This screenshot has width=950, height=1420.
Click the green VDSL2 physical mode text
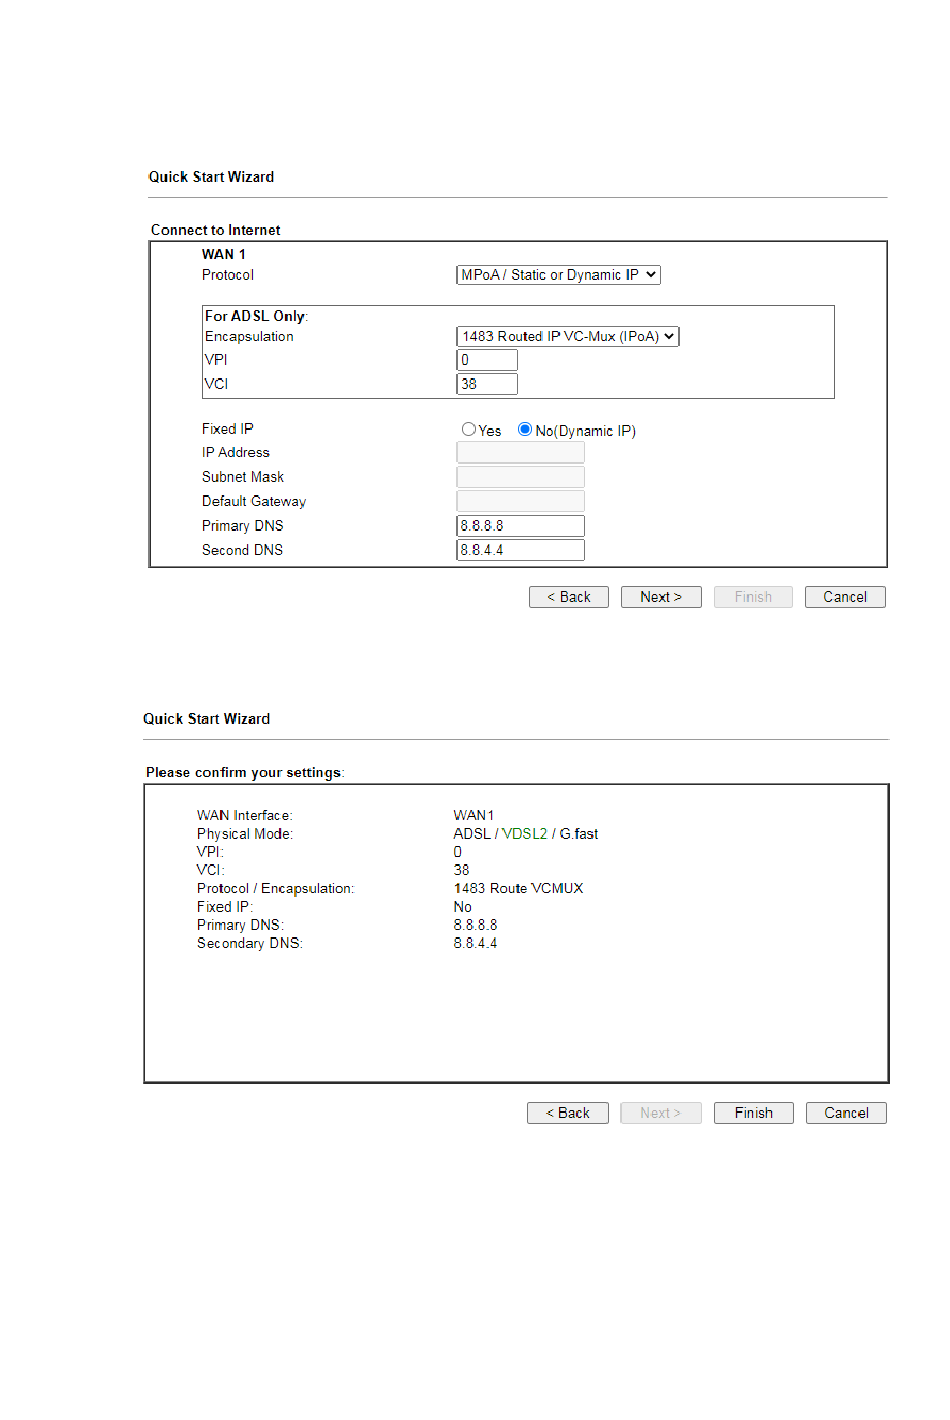[524, 834]
